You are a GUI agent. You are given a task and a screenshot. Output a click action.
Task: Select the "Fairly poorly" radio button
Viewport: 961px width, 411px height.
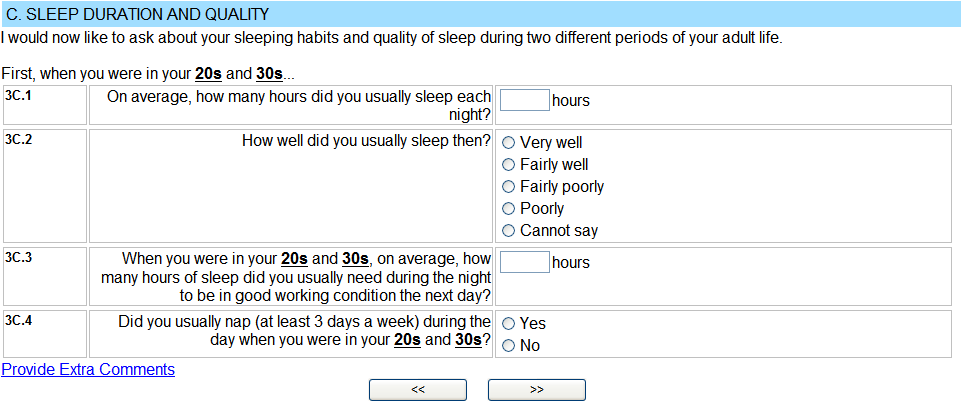coord(509,187)
